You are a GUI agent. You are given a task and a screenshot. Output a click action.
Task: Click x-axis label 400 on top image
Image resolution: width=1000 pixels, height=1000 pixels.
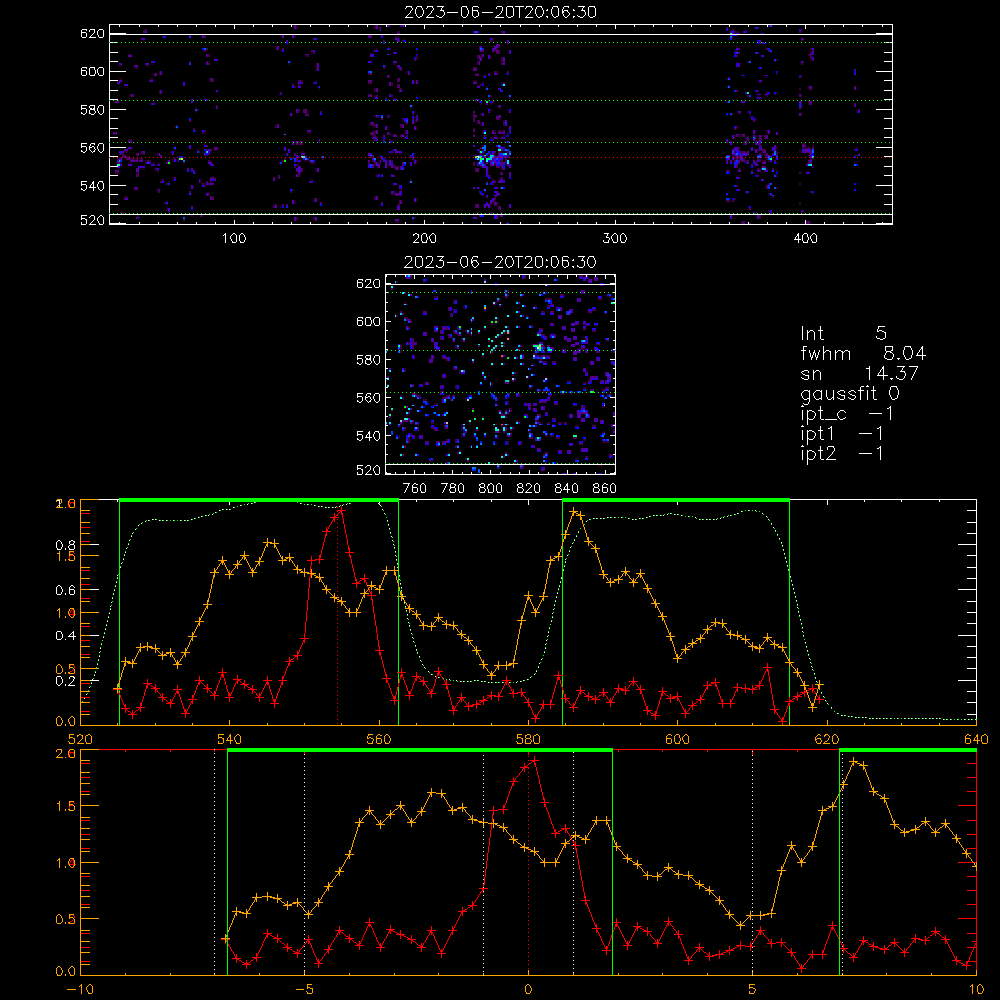tap(805, 239)
